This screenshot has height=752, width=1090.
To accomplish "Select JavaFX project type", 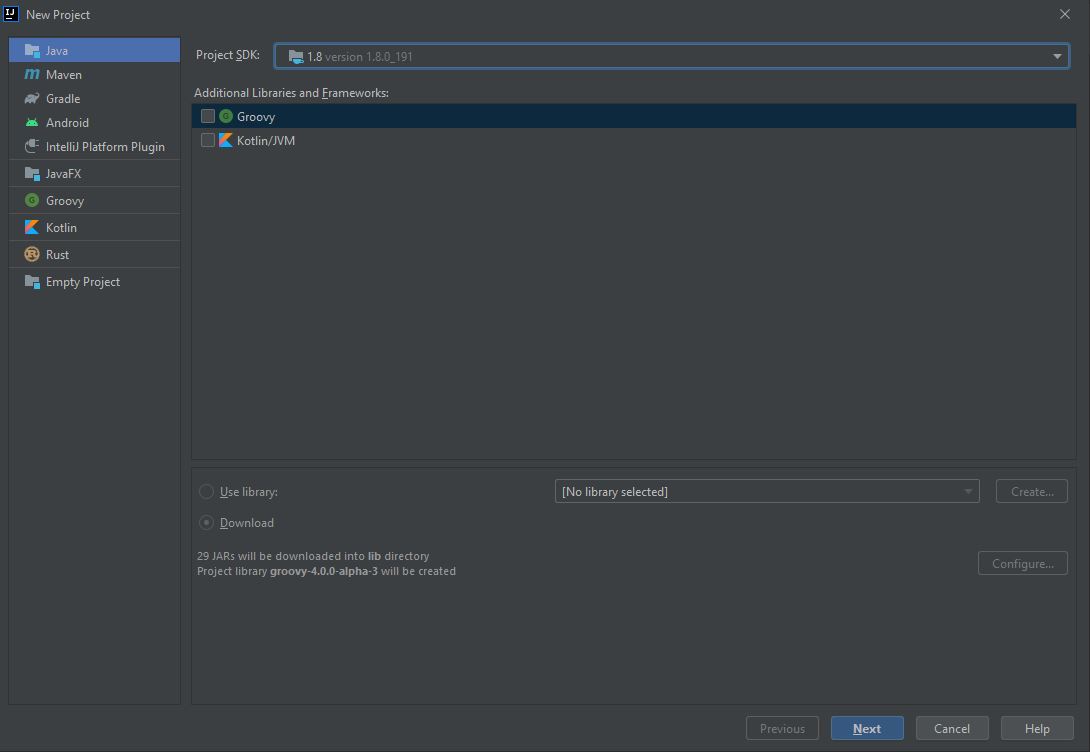I will [x=95, y=174].
